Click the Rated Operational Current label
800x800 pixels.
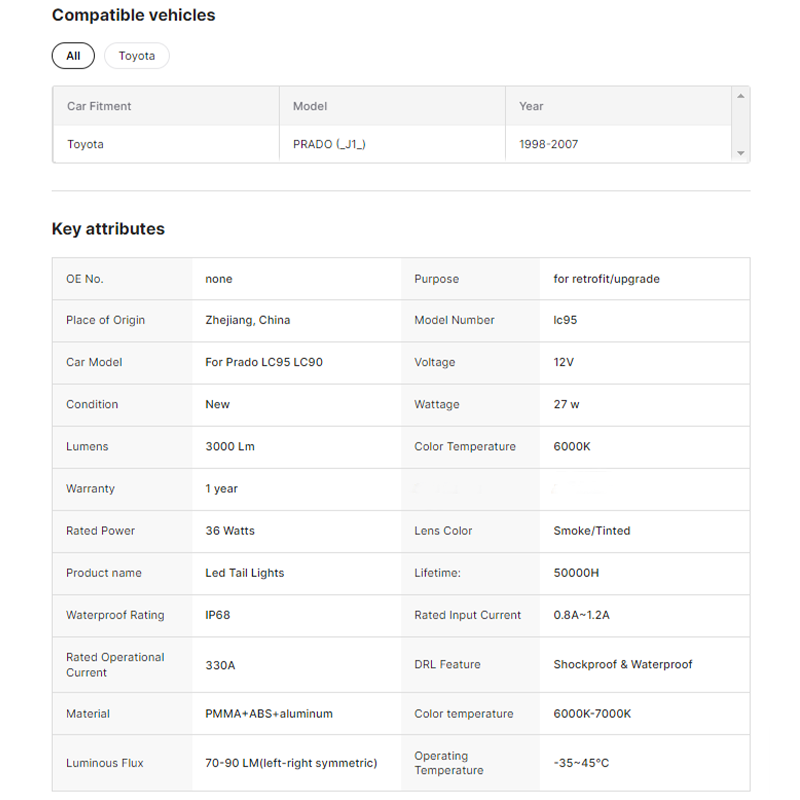pos(115,665)
